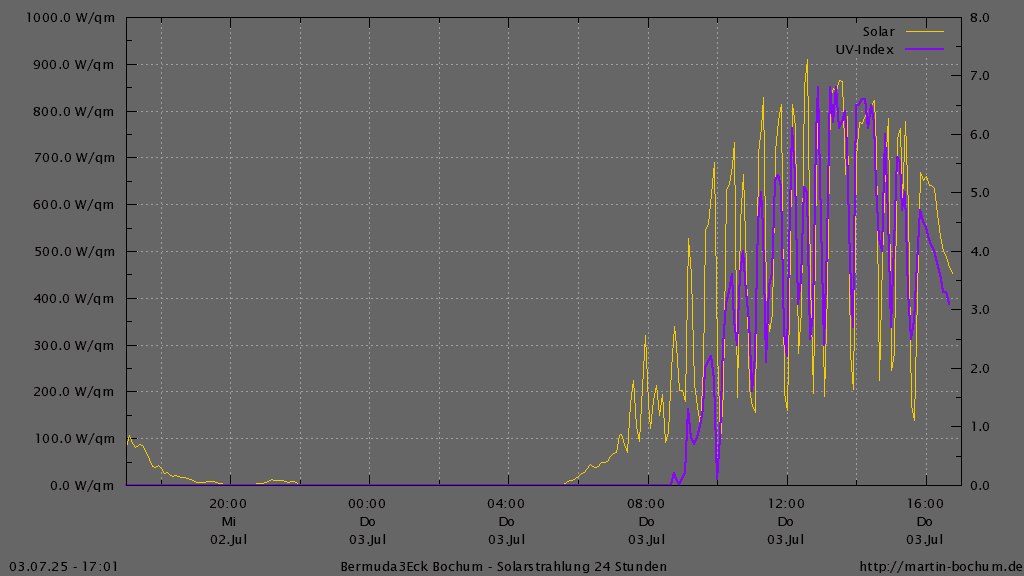
Task: Click the '2.0' UV axis value
Action: [980, 368]
